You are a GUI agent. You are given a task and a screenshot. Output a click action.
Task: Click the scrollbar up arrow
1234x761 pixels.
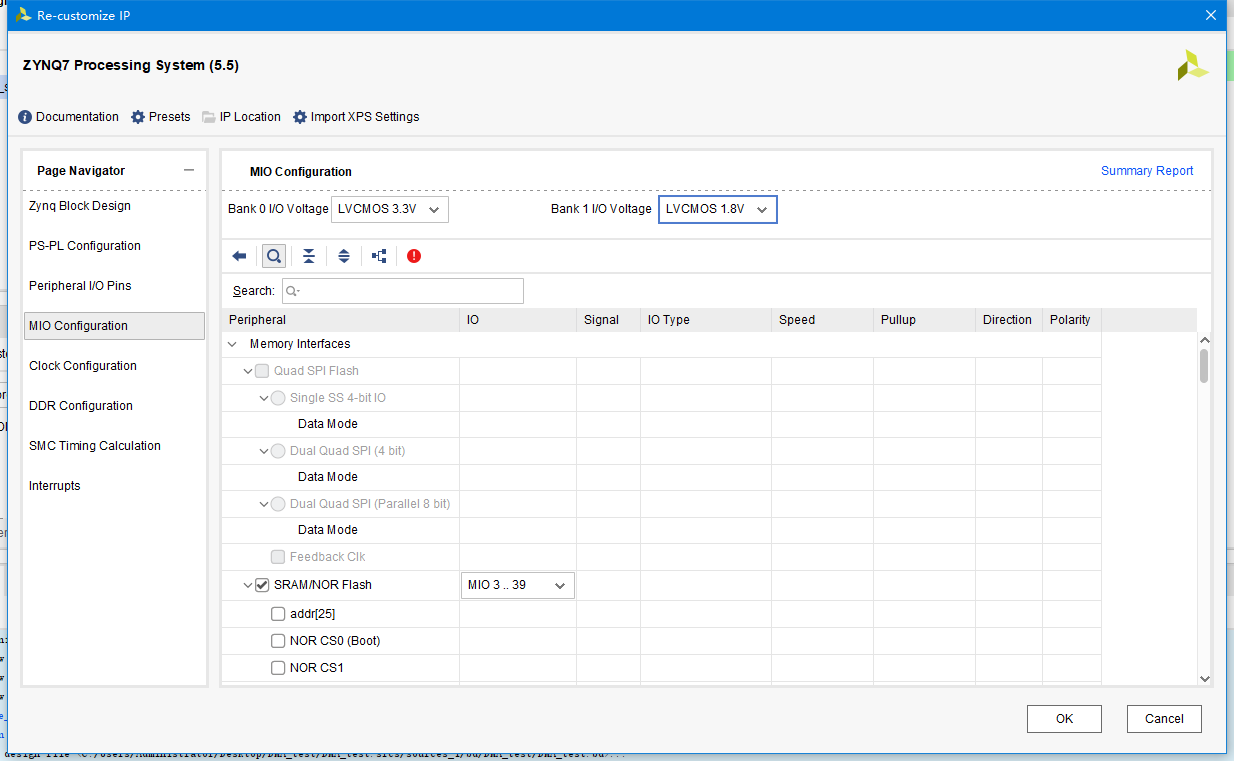tap(1204, 340)
